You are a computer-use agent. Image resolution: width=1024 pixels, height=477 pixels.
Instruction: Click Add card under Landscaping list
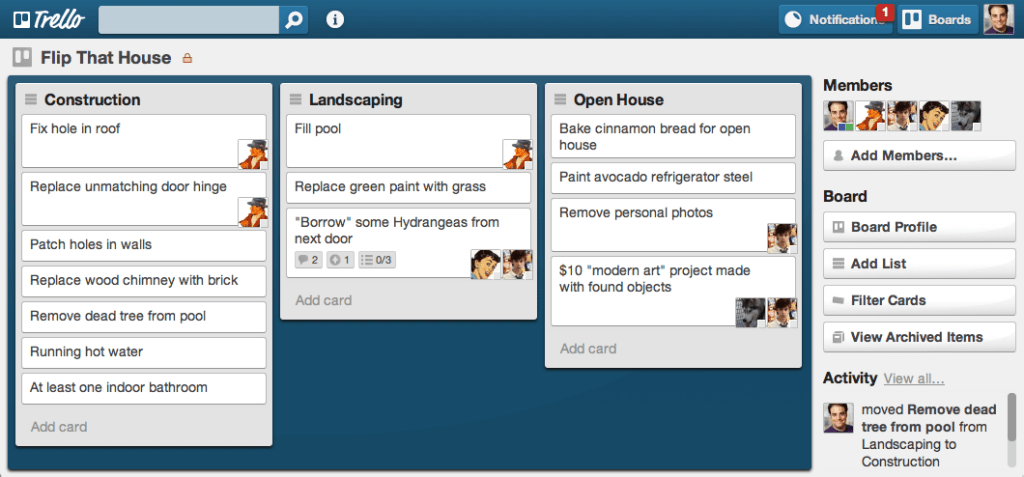pos(323,300)
